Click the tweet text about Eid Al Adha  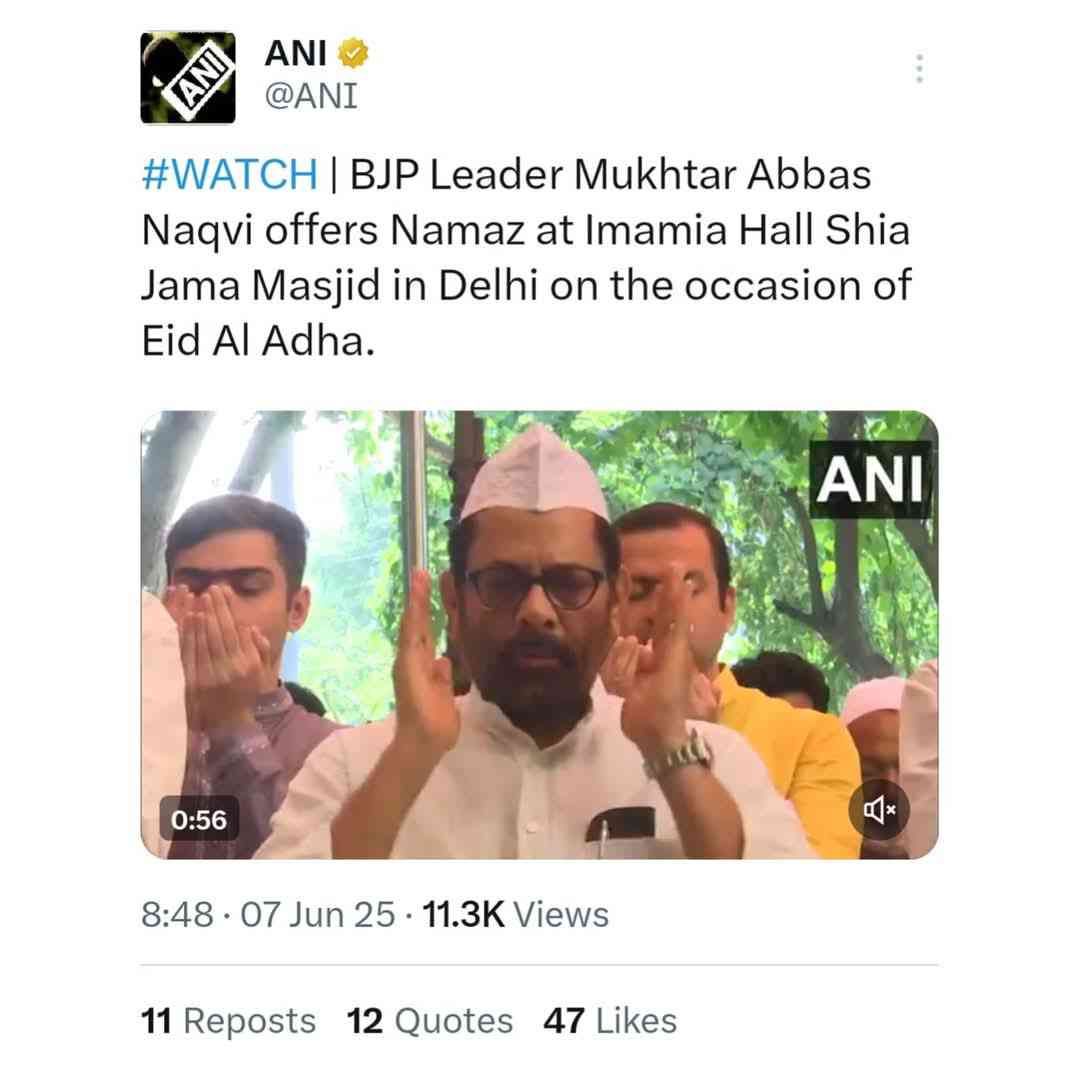coord(527,257)
